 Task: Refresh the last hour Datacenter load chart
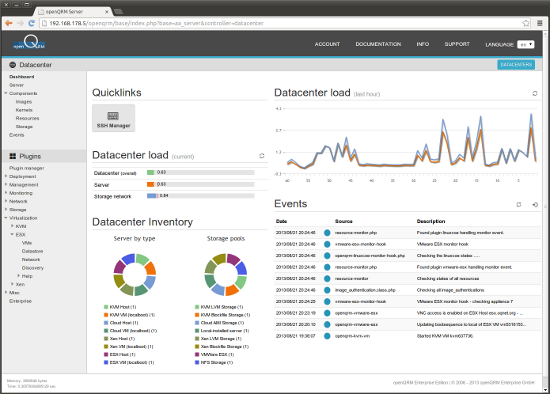point(535,93)
